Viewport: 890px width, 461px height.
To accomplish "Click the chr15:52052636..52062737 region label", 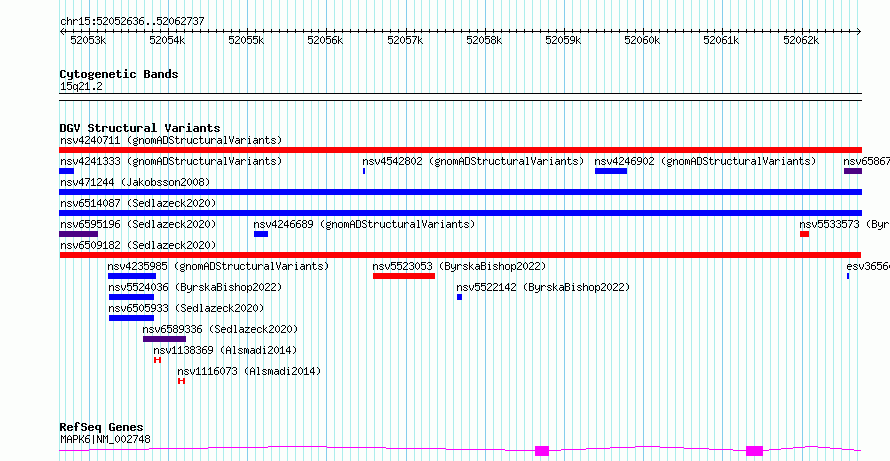I will (x=132, y=22).
